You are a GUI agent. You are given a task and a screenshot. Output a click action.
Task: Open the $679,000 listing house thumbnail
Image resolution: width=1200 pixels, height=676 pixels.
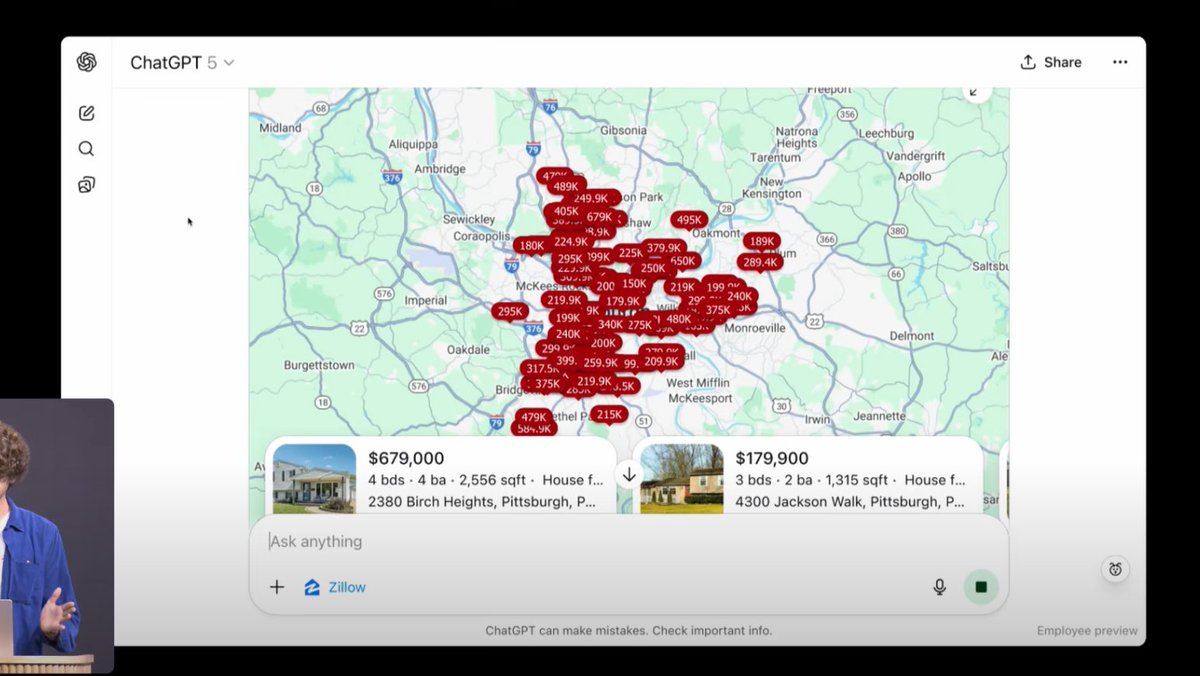[x=314, y=479]
